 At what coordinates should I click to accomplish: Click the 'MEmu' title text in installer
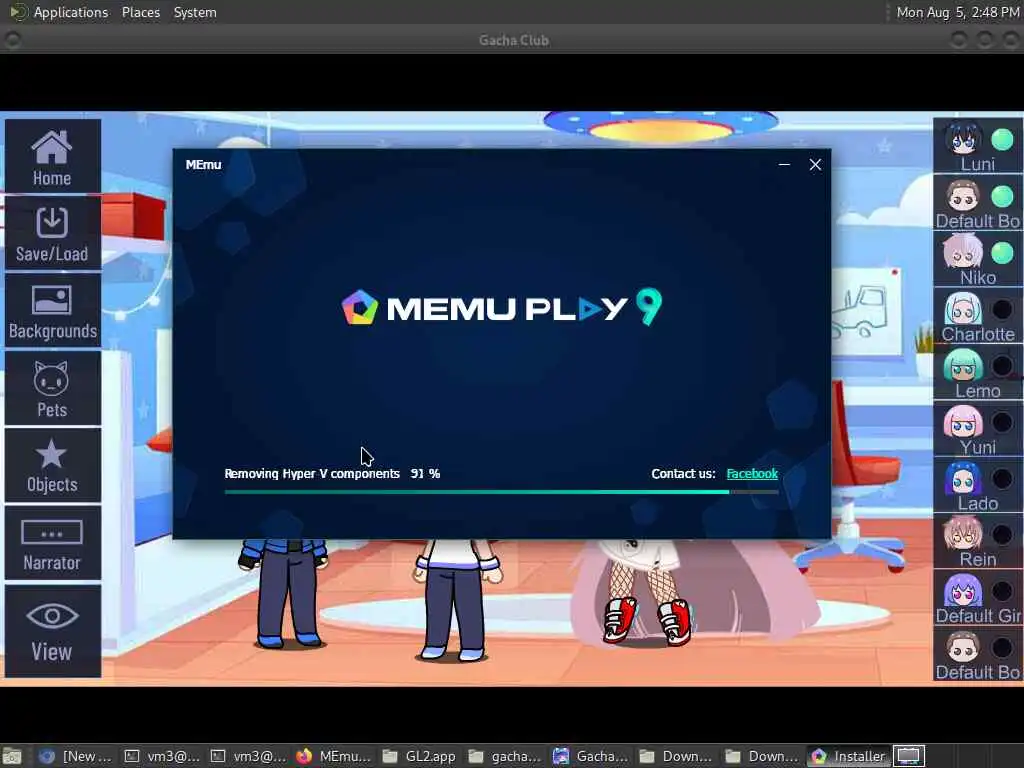[x=203, y=165]
